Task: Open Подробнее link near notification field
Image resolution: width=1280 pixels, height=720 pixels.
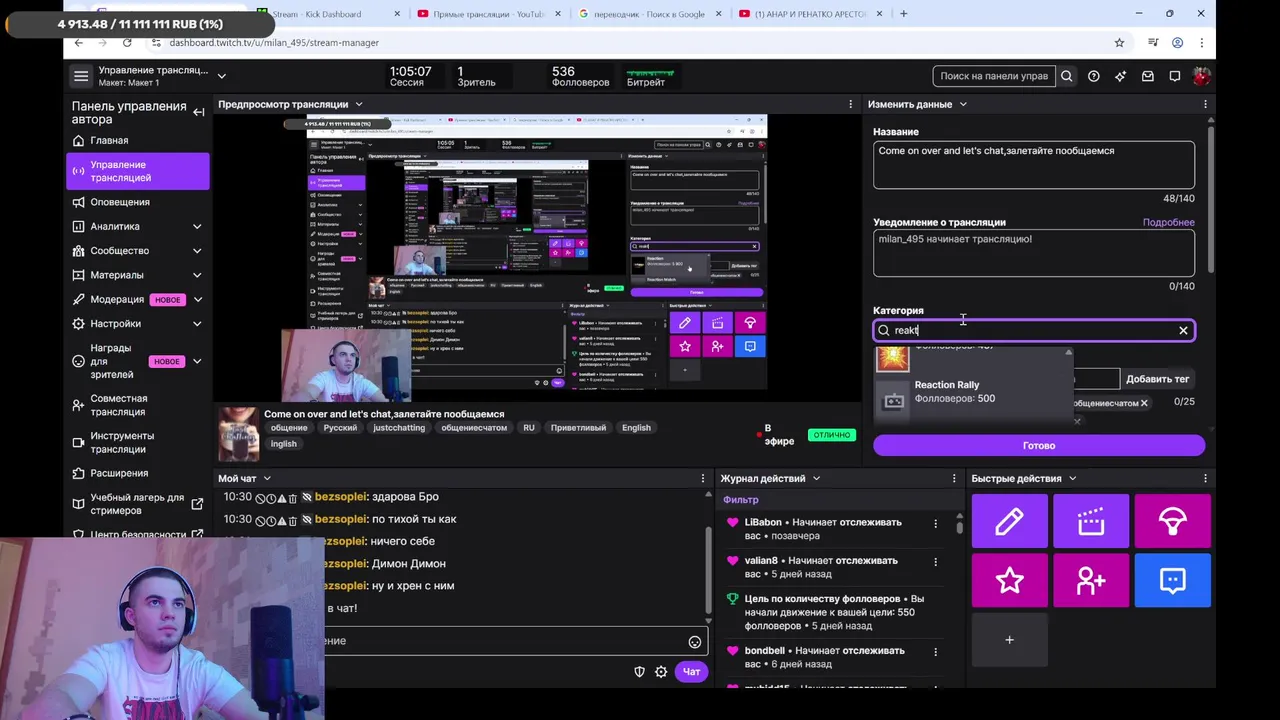Action: [x=1168, y=222]
